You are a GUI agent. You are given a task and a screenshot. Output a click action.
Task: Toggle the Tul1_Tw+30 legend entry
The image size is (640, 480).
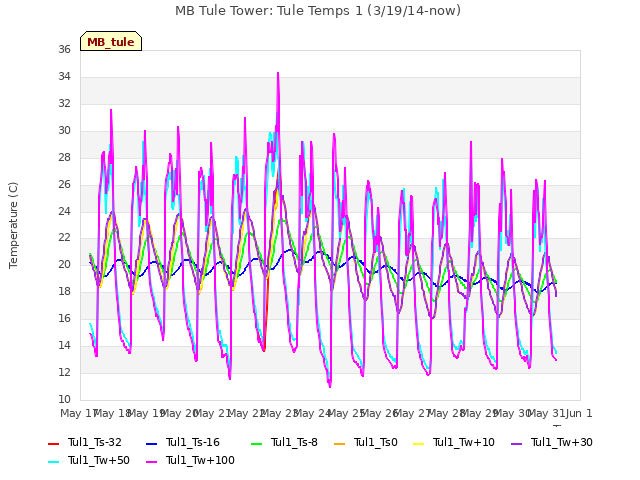tap(552, 442)
